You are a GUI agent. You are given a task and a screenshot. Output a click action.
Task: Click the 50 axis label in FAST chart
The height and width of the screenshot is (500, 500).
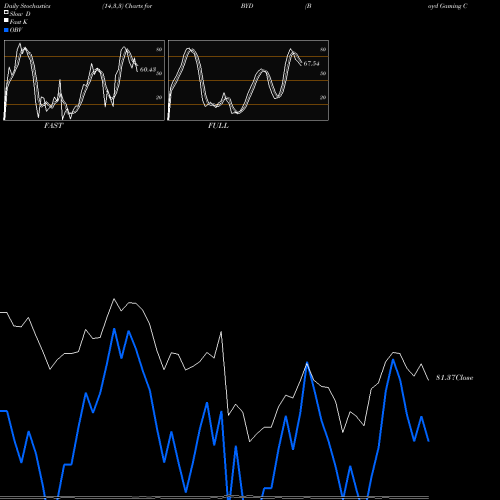[x=159, y=74]
